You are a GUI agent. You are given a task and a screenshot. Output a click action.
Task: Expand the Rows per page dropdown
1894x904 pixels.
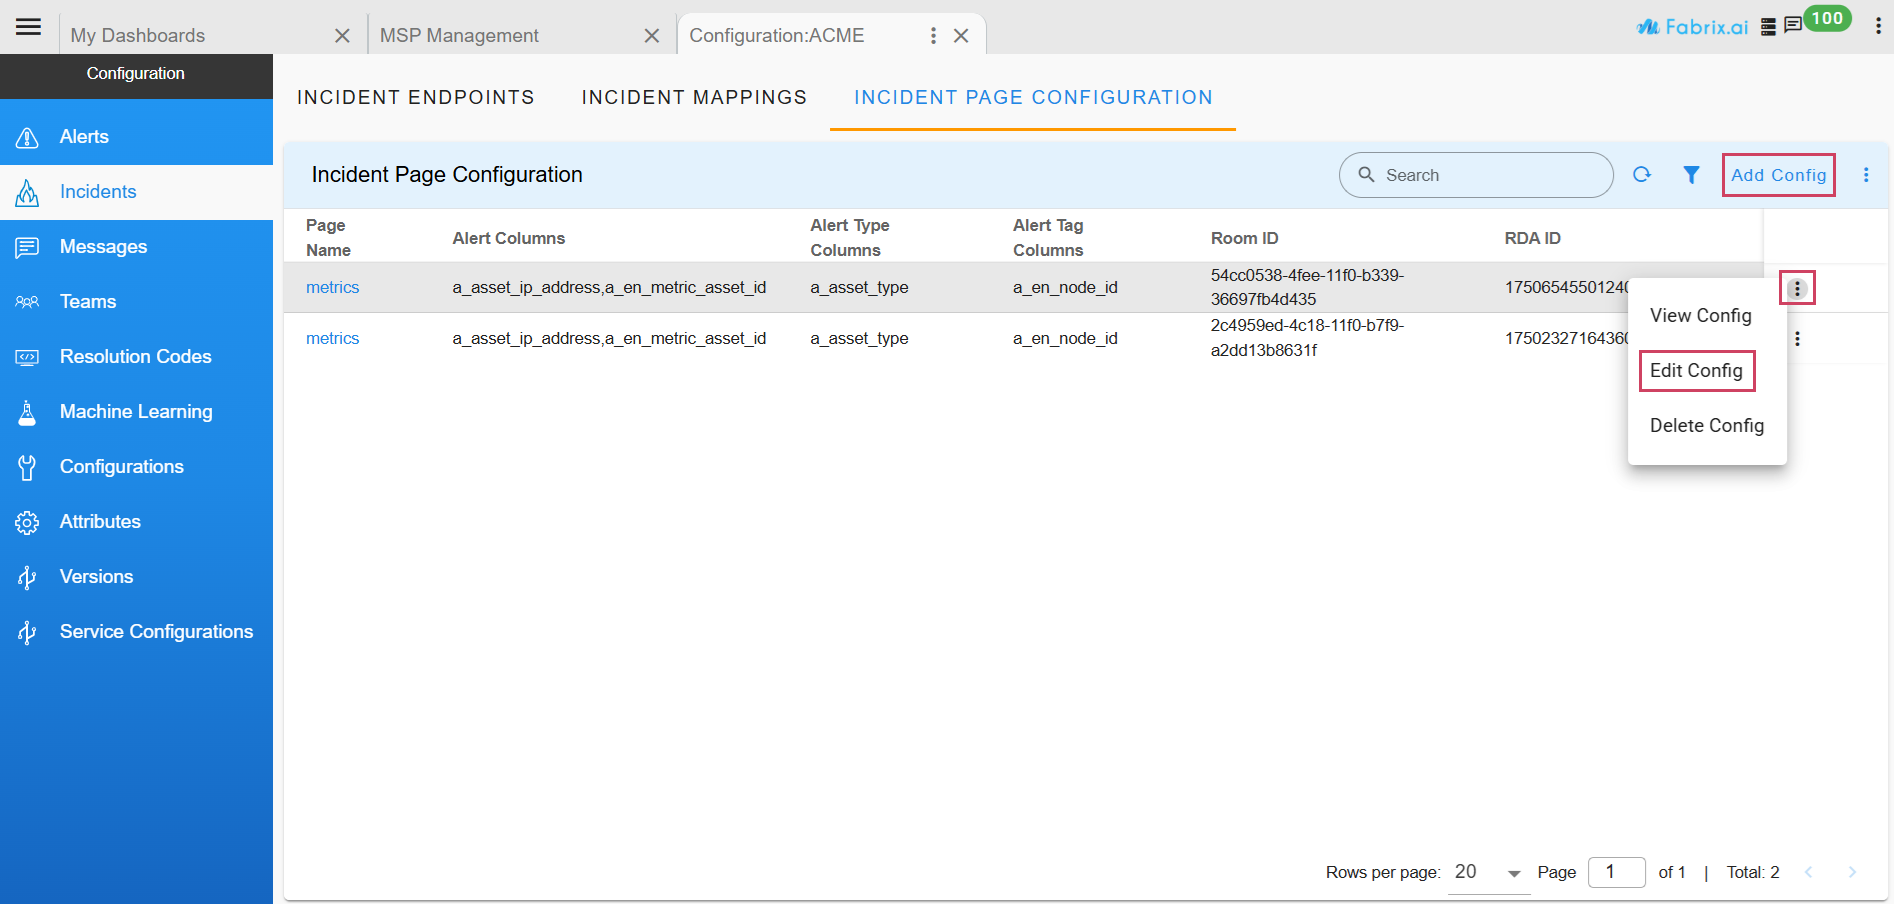tap(1488, 873)
